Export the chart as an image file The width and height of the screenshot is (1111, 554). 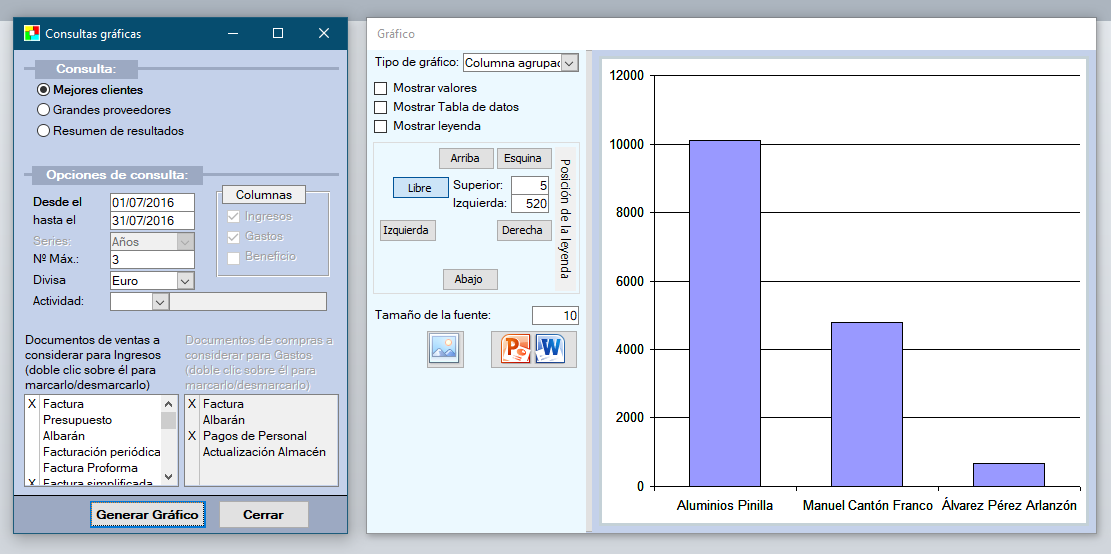tap(445, 349)
